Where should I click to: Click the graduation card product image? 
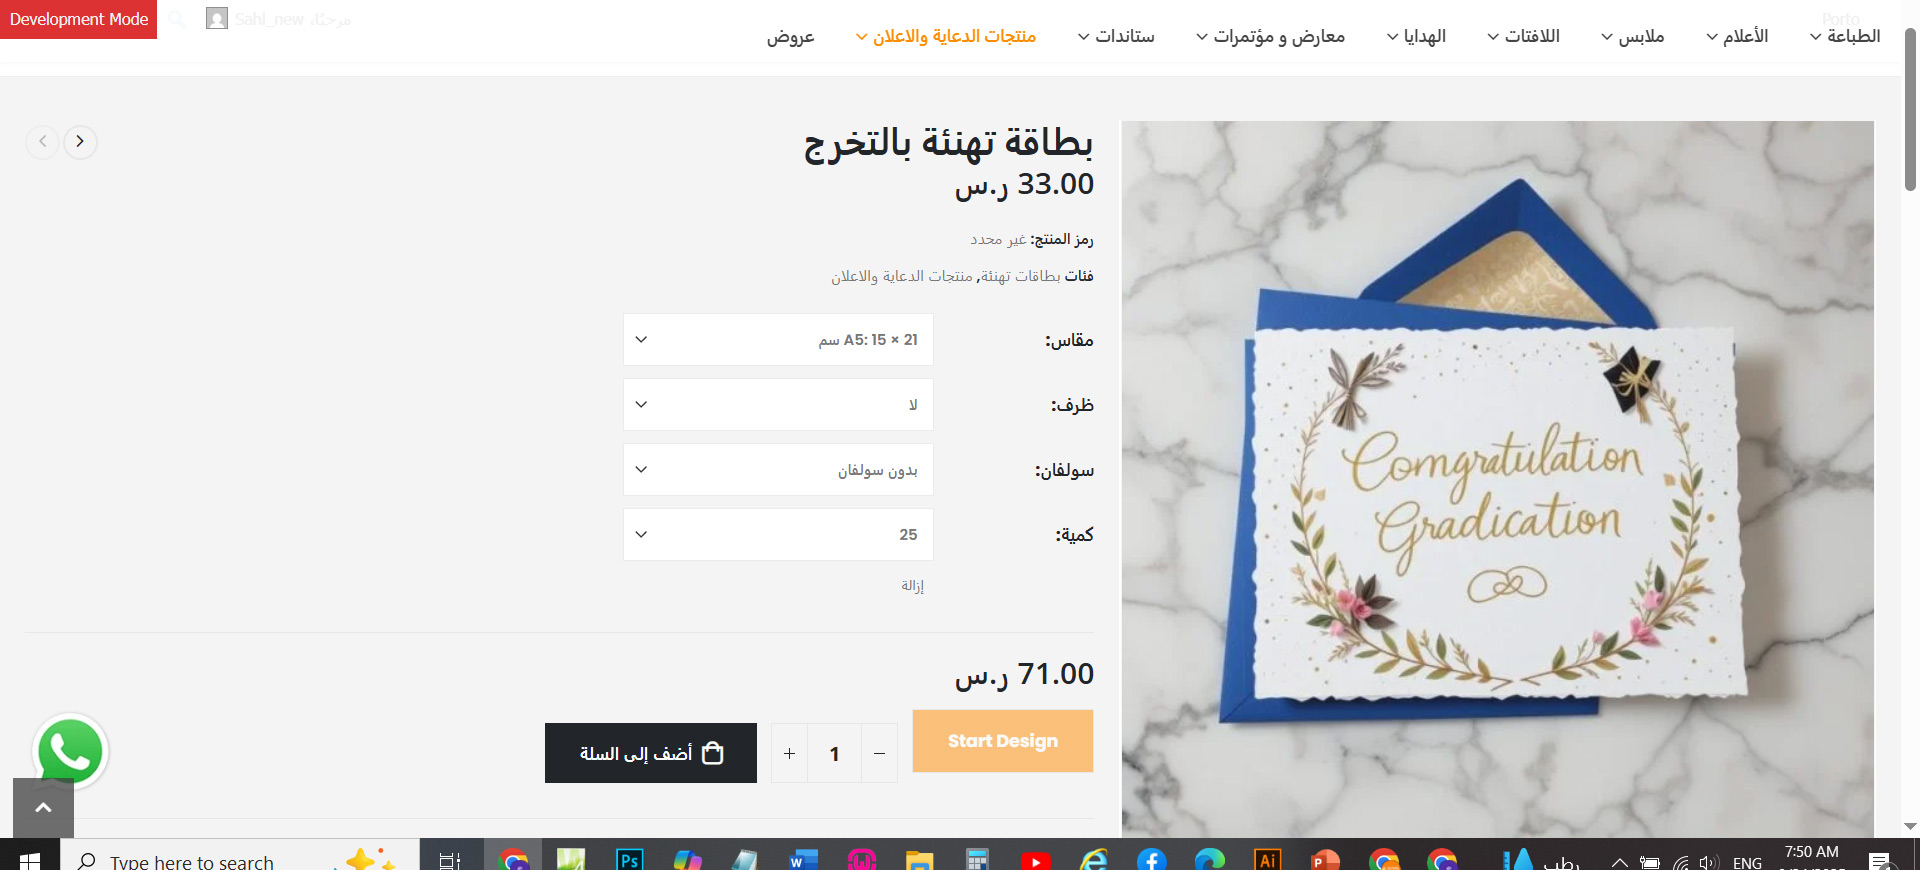(x=1497, y=479)
